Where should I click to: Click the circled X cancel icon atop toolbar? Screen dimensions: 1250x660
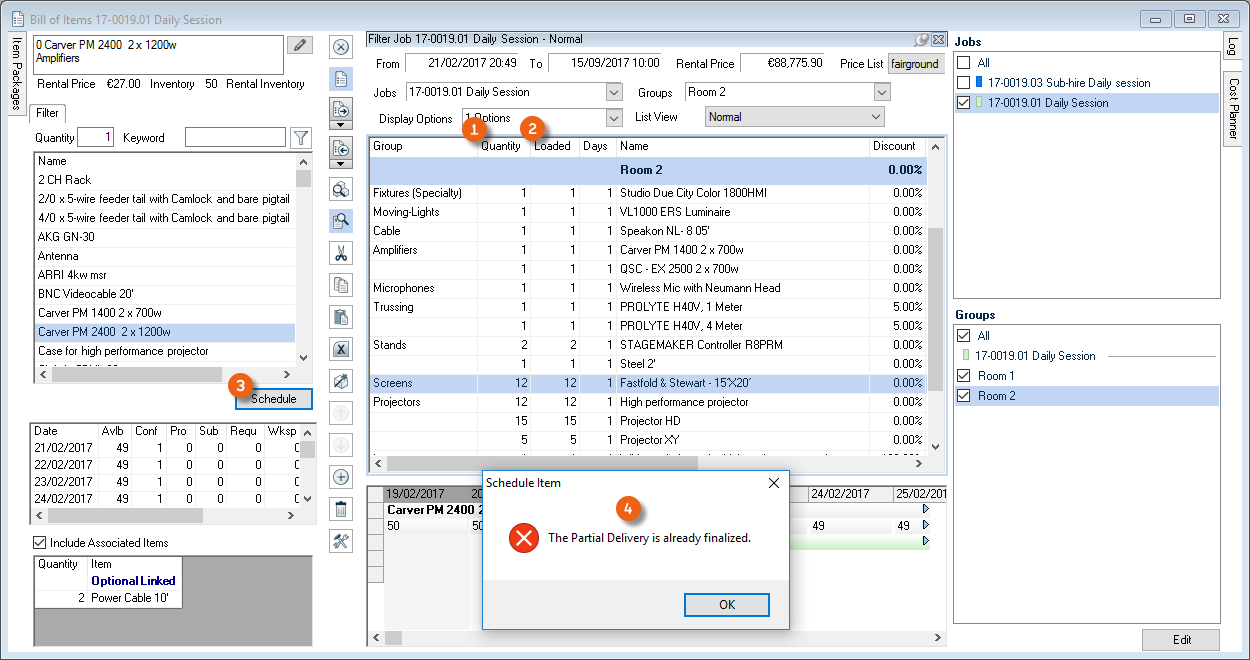point(341,47)
